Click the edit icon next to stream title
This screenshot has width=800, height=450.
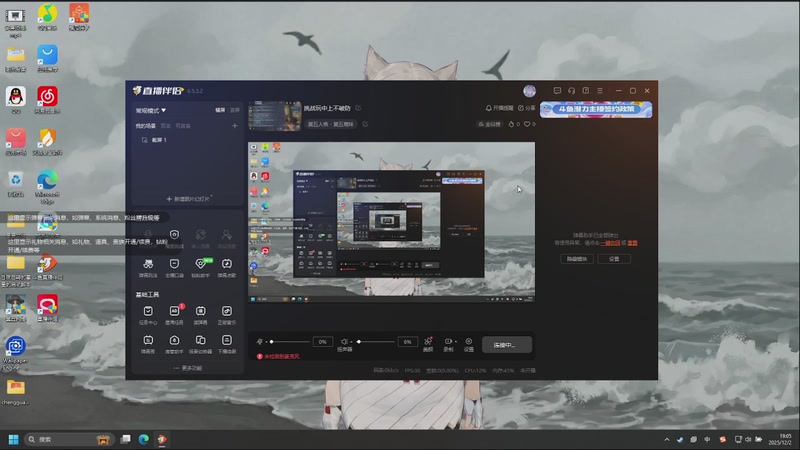tap(358, 108)
